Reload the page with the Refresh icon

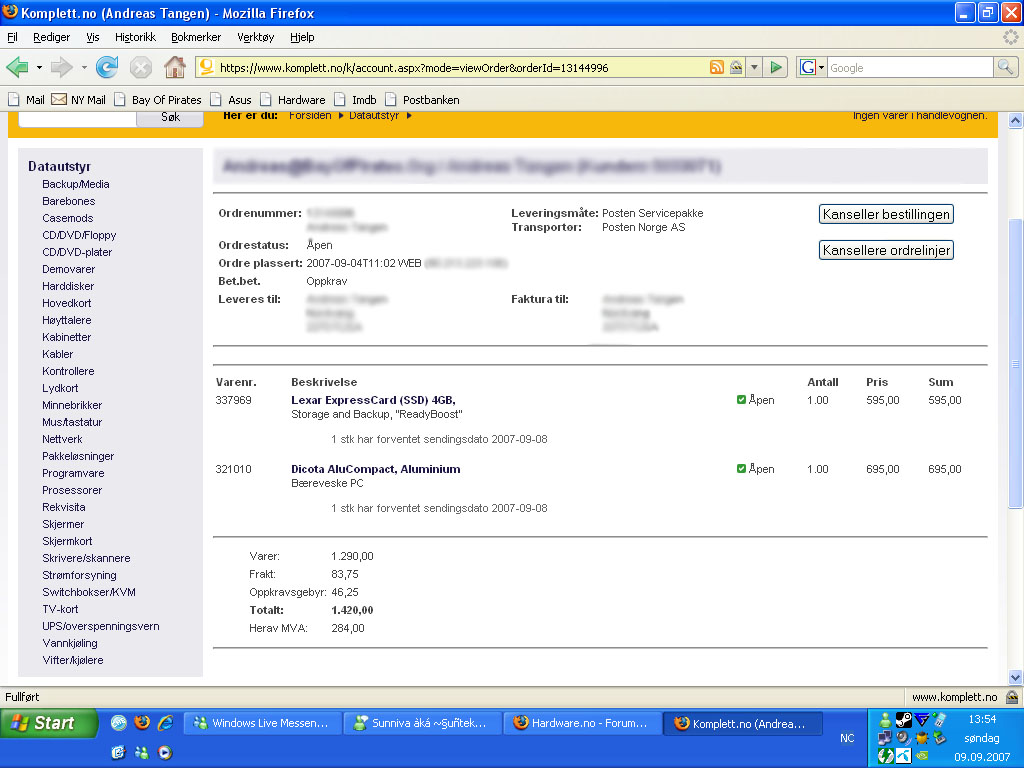tap(107, 67)
